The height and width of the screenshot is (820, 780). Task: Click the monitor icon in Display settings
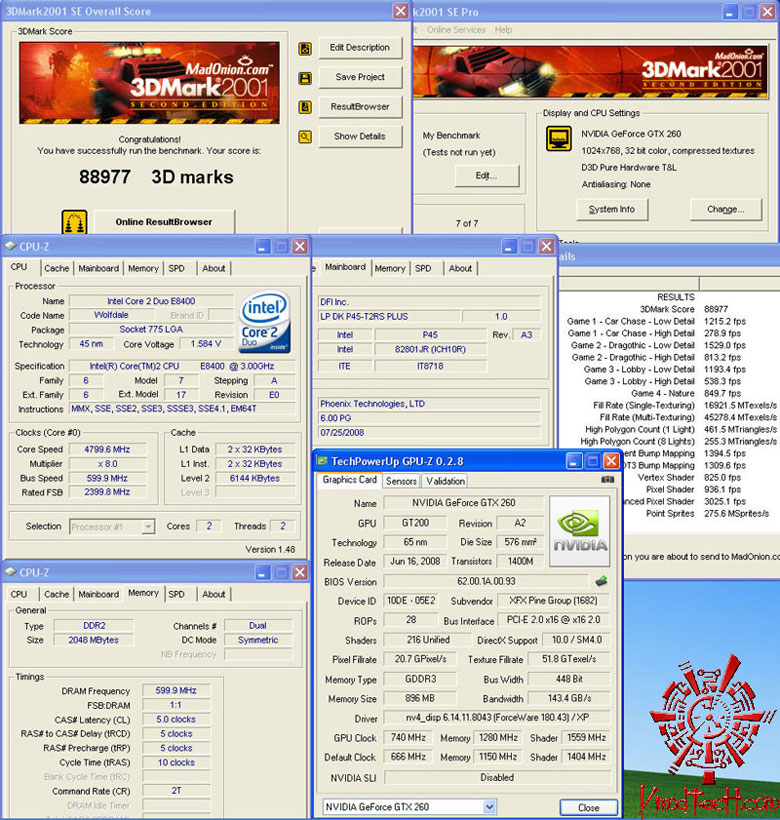tap(559, 139)
